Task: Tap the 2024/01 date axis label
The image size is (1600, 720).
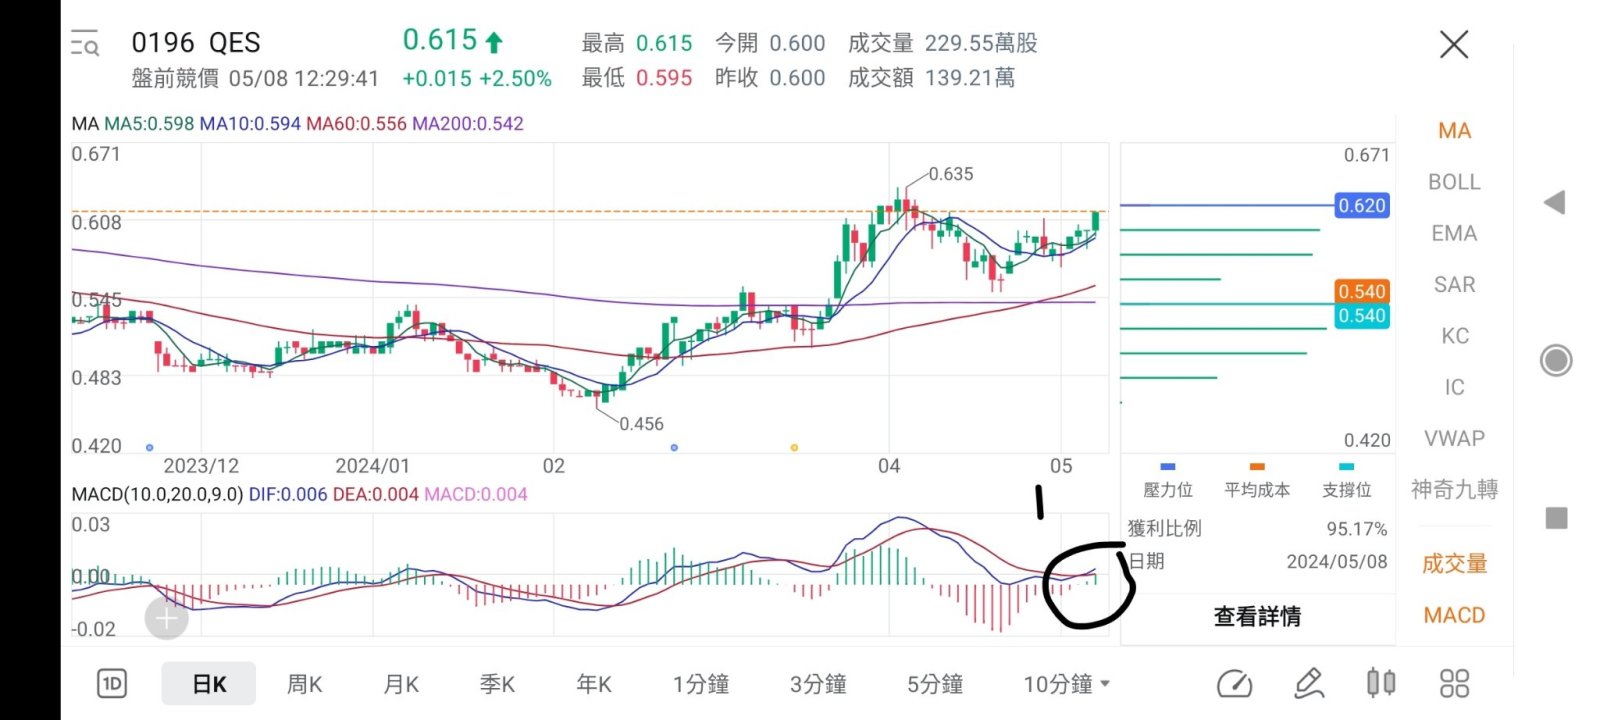Action: (372, 466)
